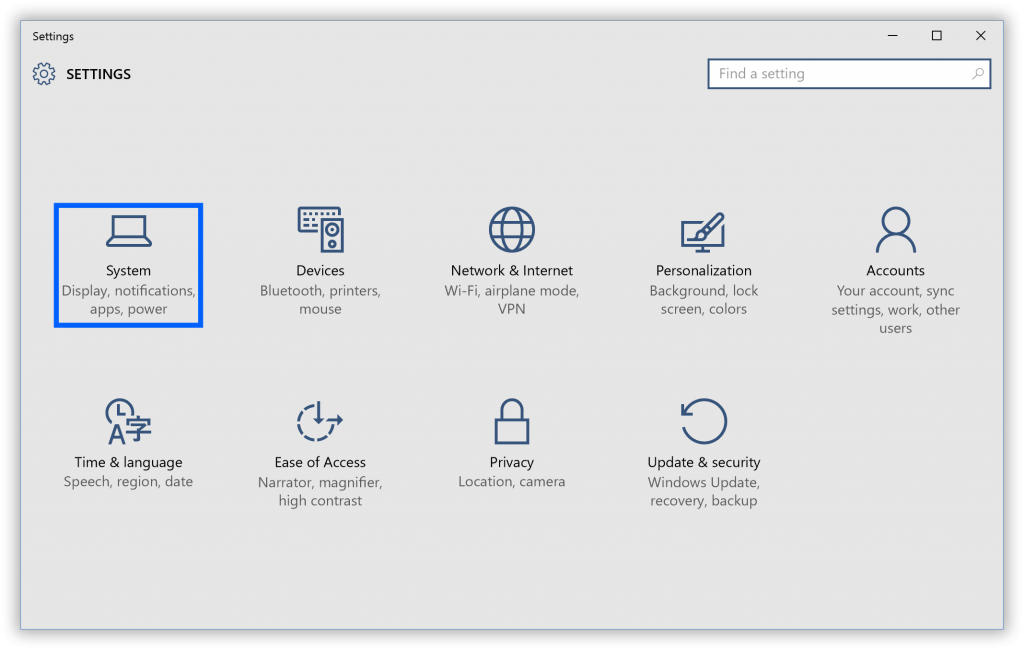This screenshot has height=650, width=1024.
Task: Minimize the Settings window
Action: click(892, 36)
